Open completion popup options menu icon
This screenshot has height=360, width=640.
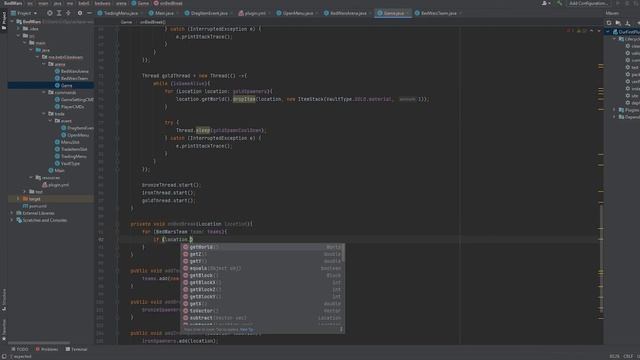341,329
